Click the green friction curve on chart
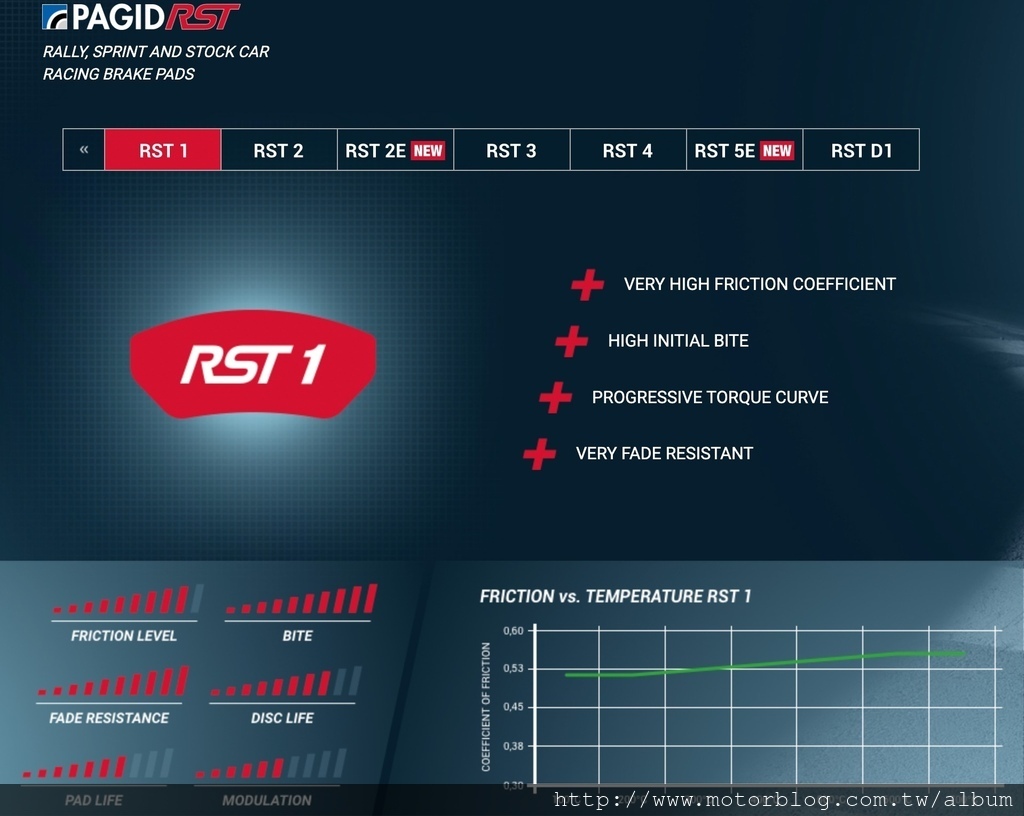1024x816 pixels. [x=764, y=664]
